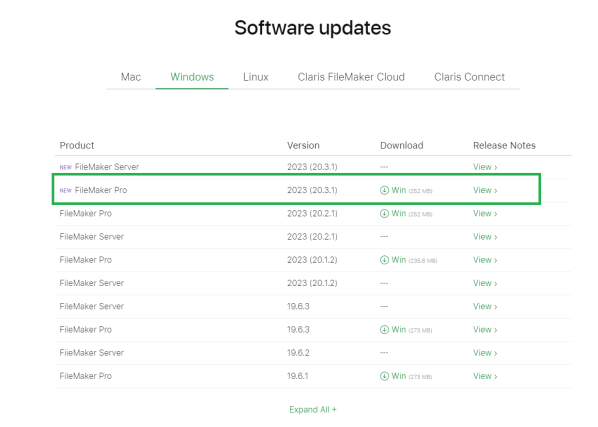Click FileMaker Pro name in 19.6.3 row
This screenshot has height=427, width=598.
click(x=85, y=330)
